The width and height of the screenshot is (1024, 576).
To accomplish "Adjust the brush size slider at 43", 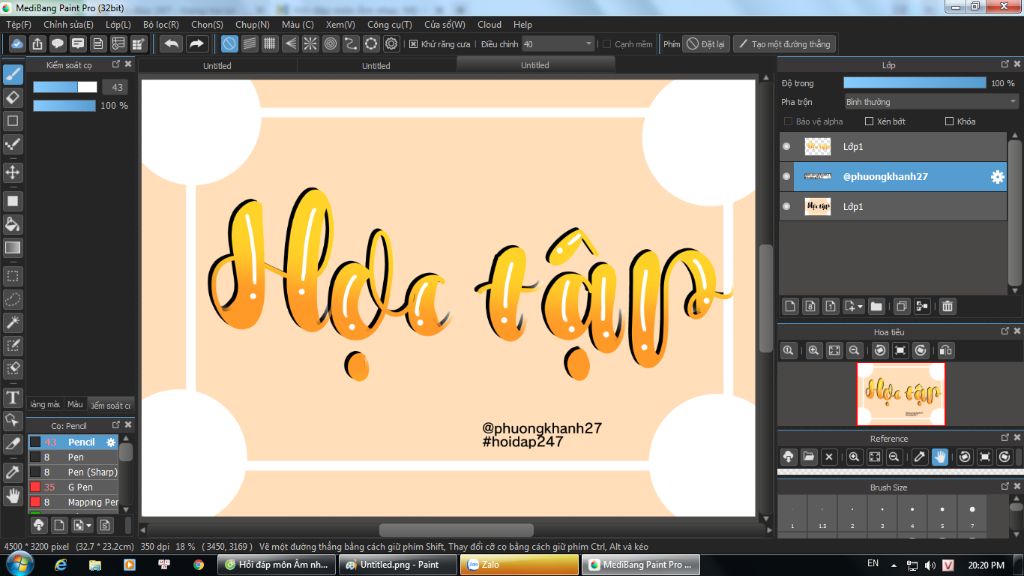I will tap(65, 87).
